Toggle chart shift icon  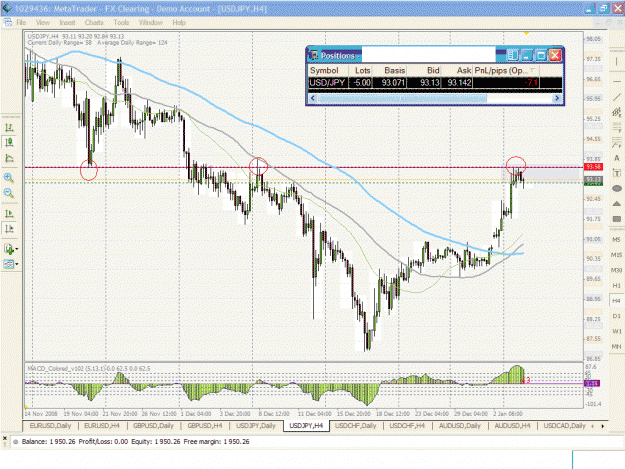click(9, 229)
